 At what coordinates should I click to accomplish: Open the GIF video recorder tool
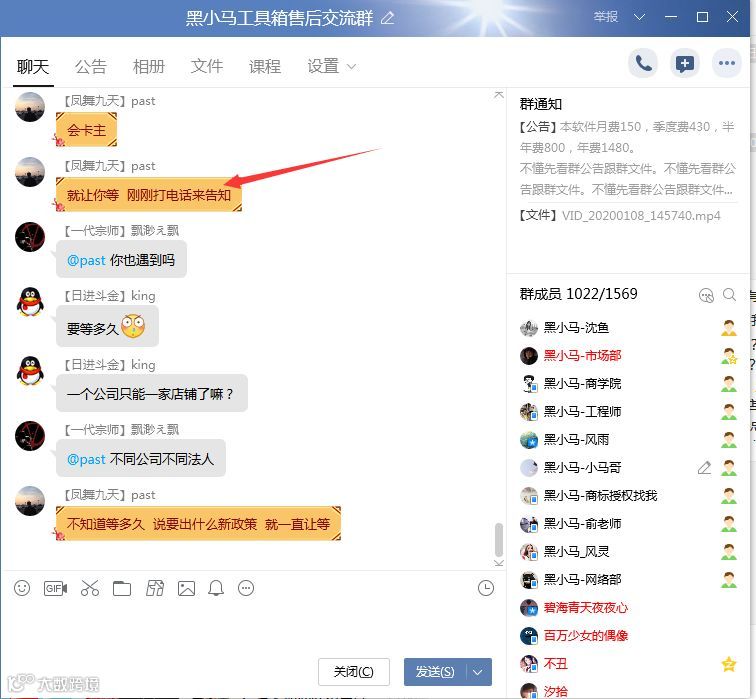click(55, 588)
